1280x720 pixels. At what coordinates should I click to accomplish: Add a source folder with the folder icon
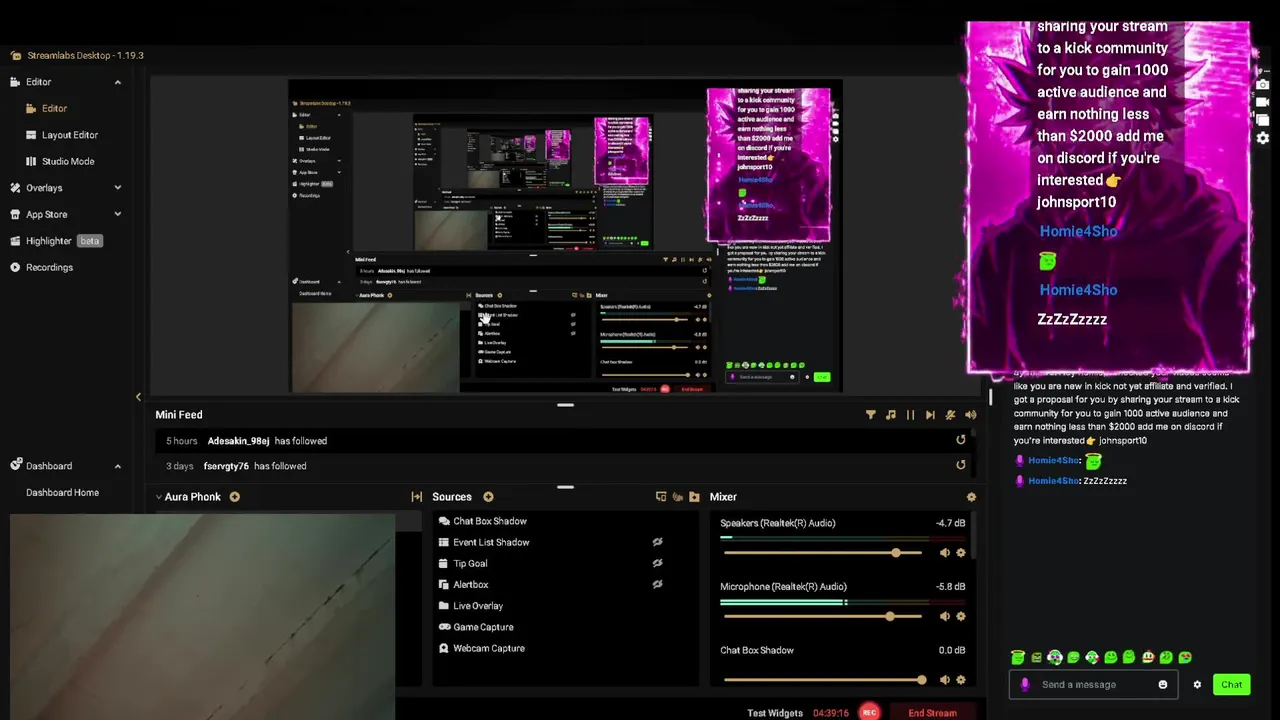694,497
